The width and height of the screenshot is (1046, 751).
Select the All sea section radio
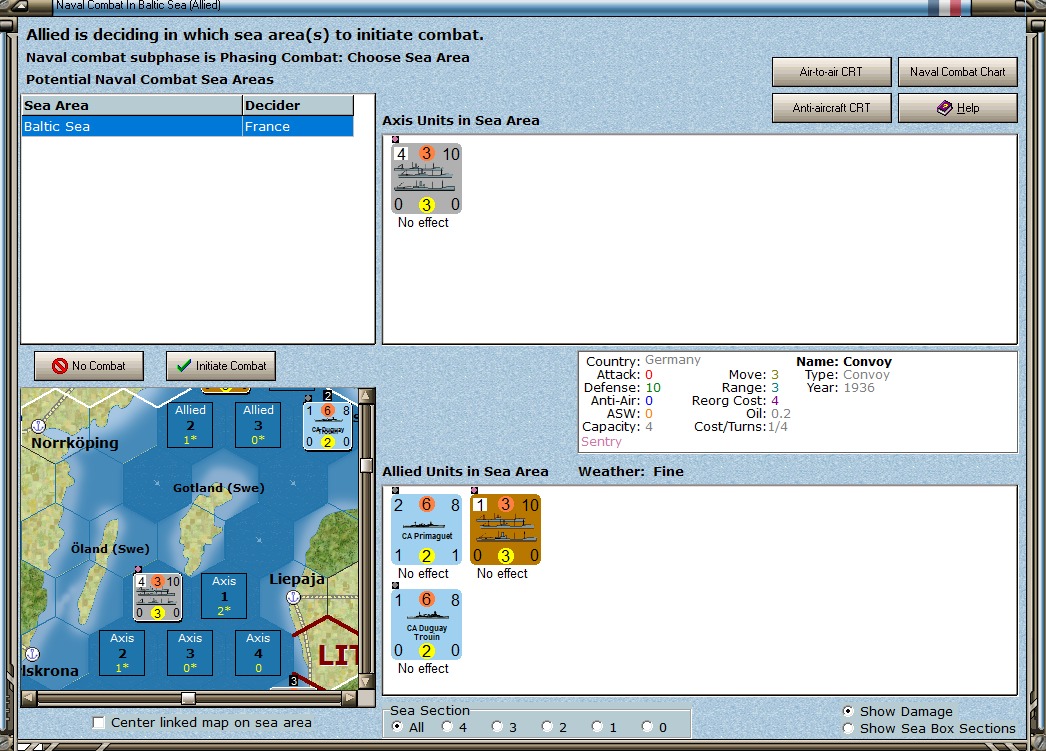[x=398, y=726]
